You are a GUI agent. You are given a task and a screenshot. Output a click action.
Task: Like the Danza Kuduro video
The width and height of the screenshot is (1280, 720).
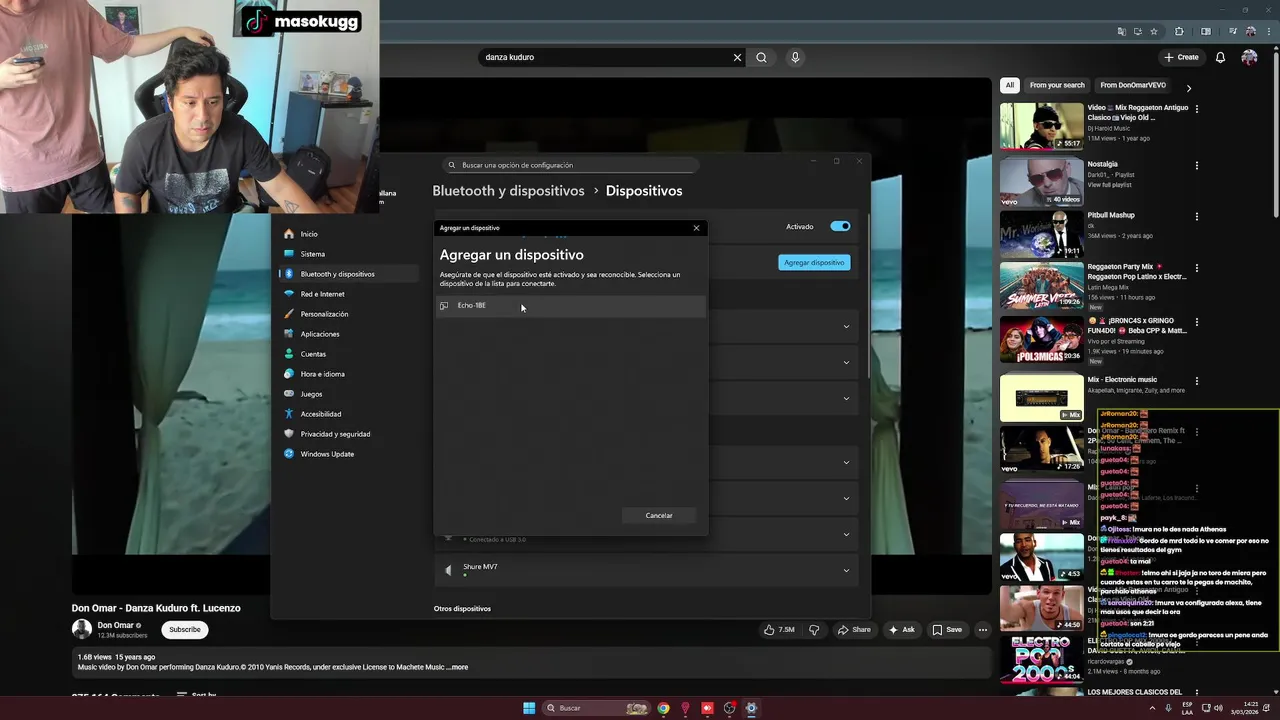778,630
